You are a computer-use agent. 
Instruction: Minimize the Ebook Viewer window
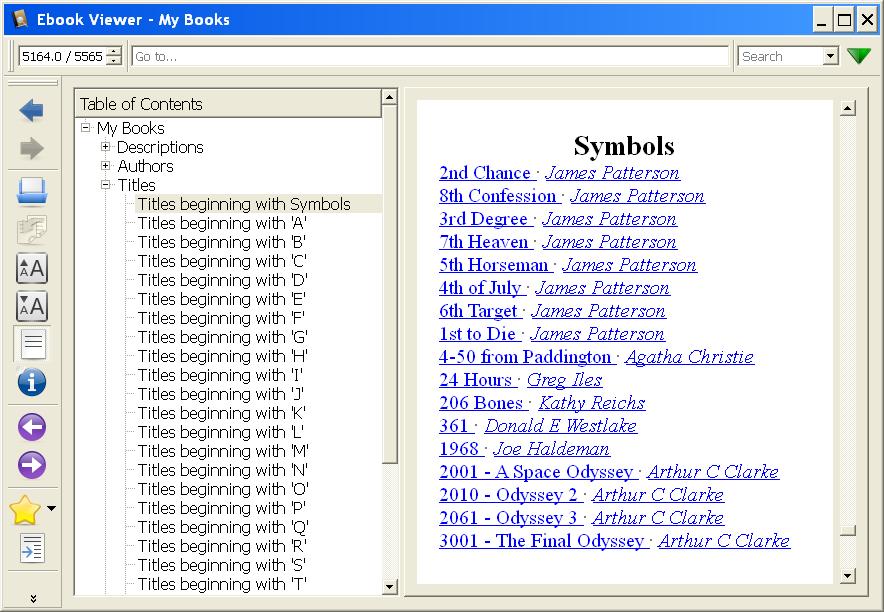click(x=822, y=20)
